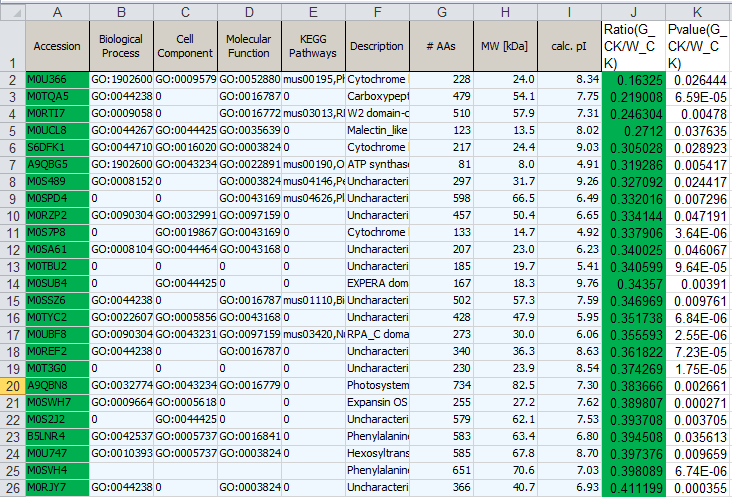Screen dimensions: 732x497
Task: Select row 2 header
Action: click(13, 80)
